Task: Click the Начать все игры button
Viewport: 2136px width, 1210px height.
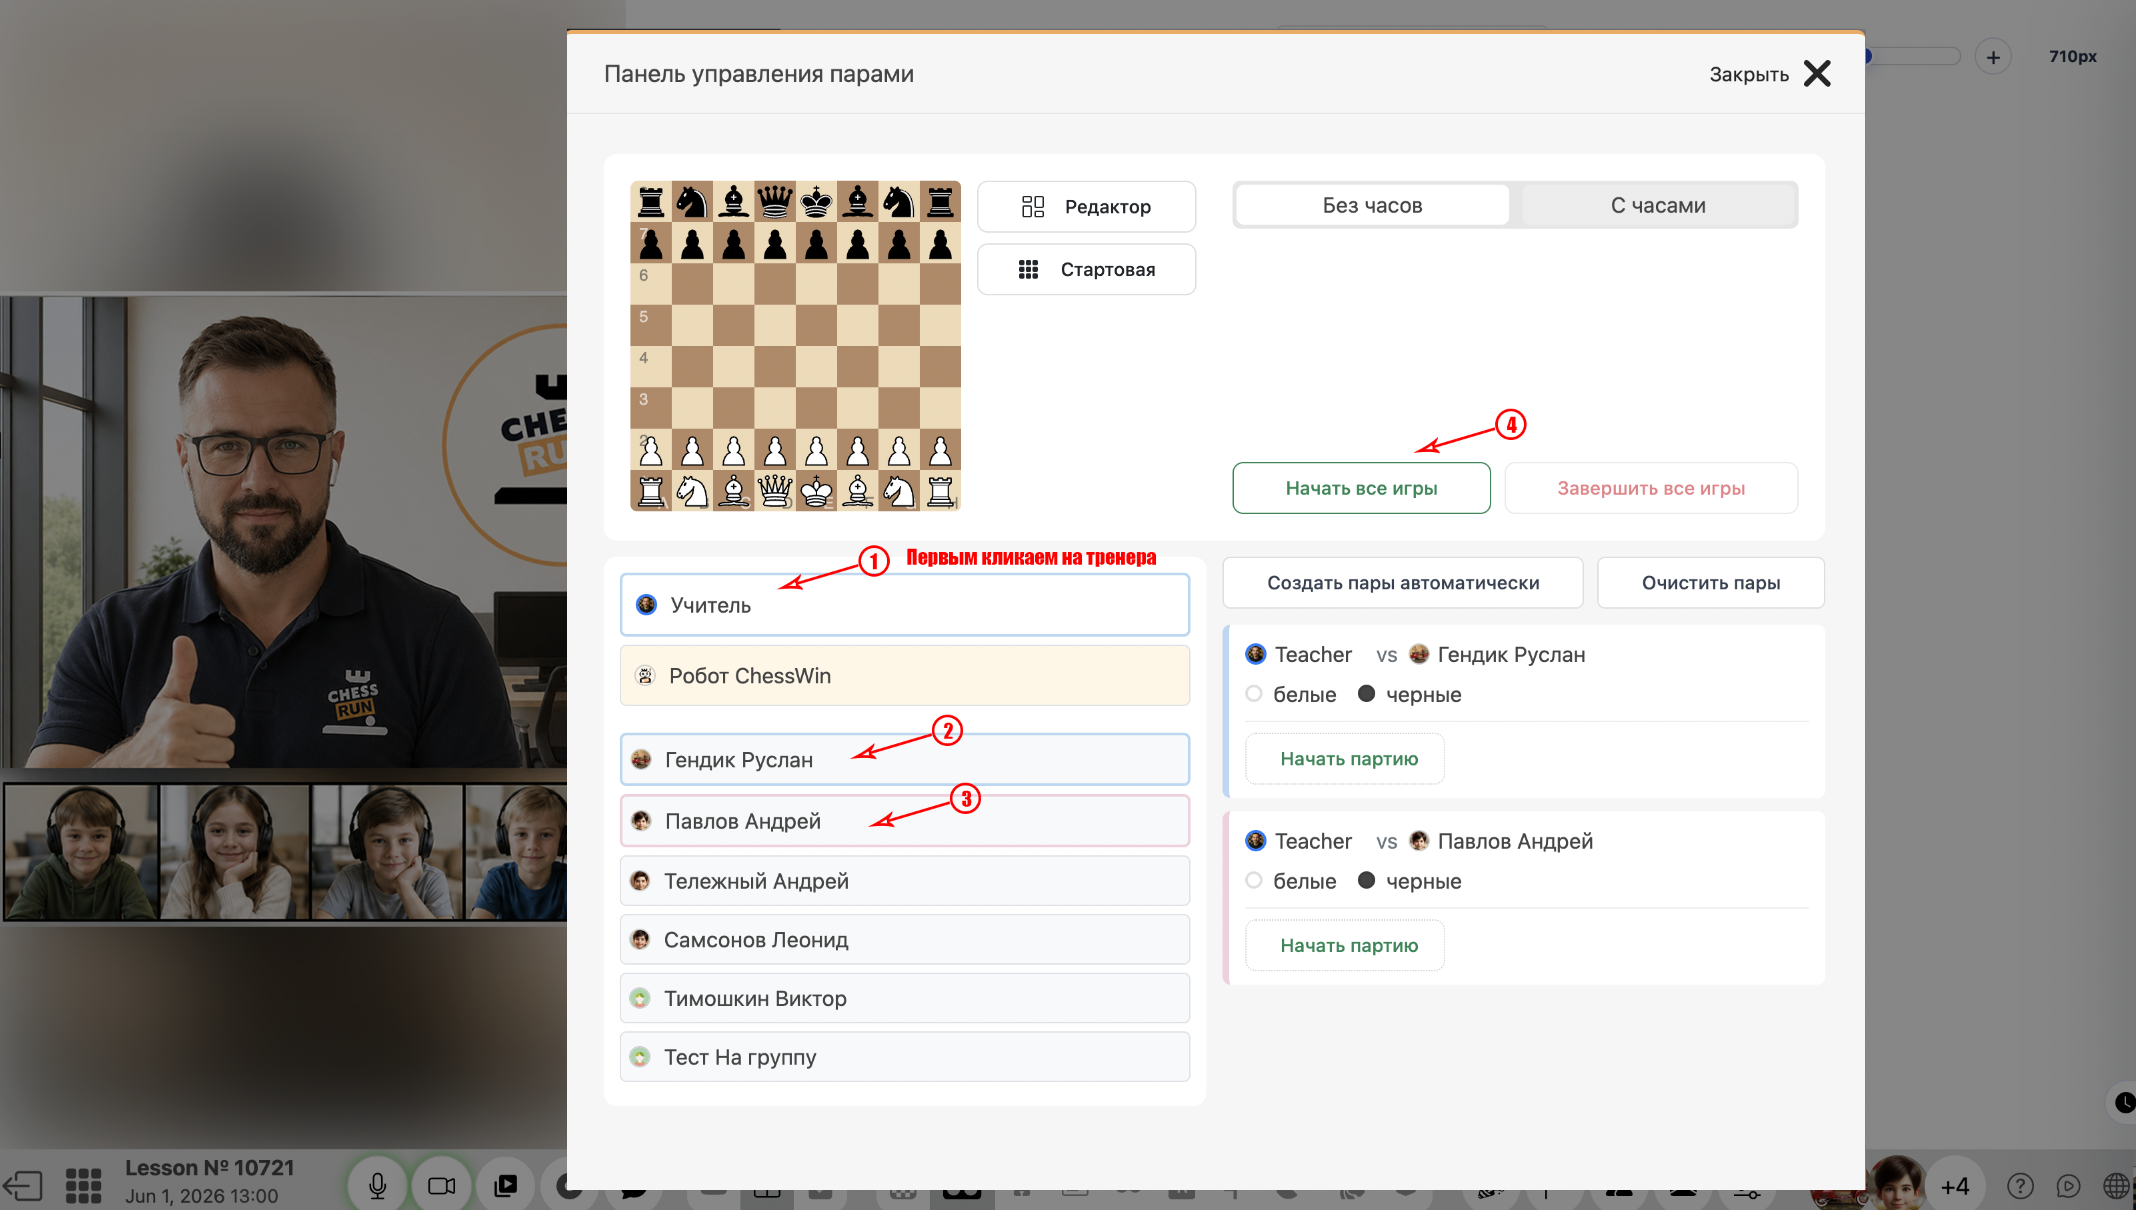Action: click(1361, 488)
